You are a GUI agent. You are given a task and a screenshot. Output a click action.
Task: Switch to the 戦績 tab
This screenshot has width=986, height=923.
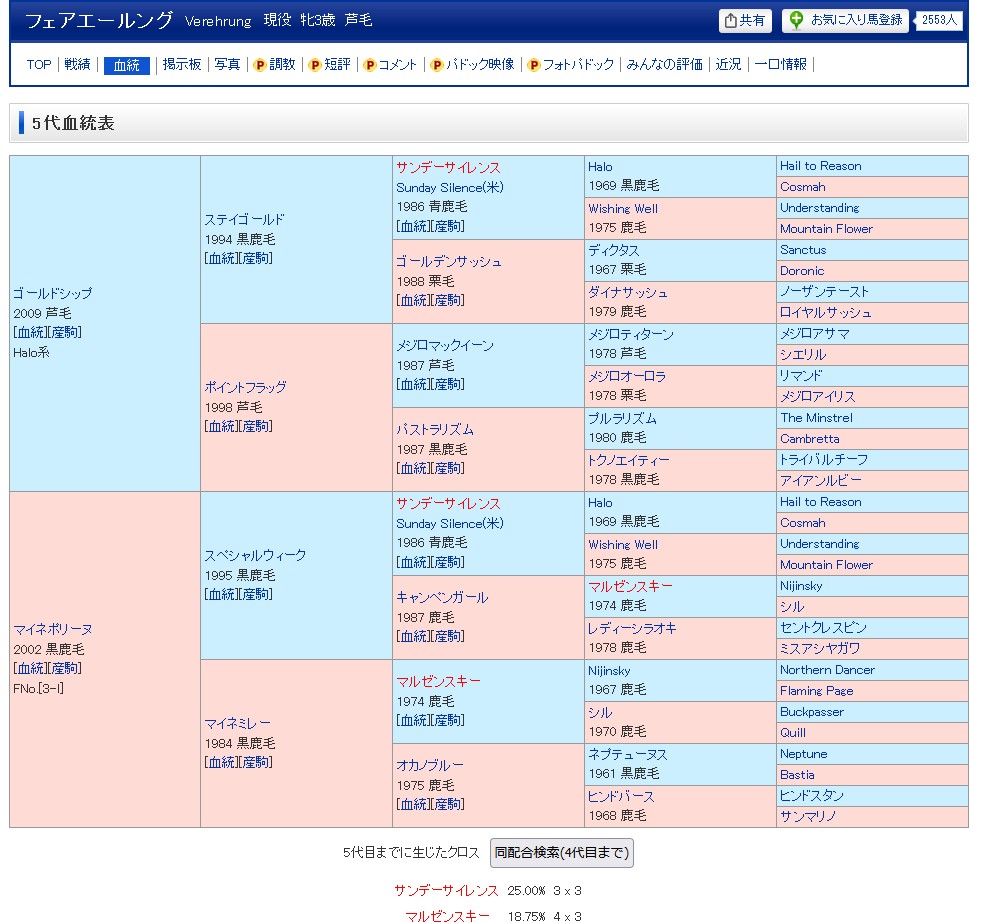pyautogui.click(x=77, y=65)
